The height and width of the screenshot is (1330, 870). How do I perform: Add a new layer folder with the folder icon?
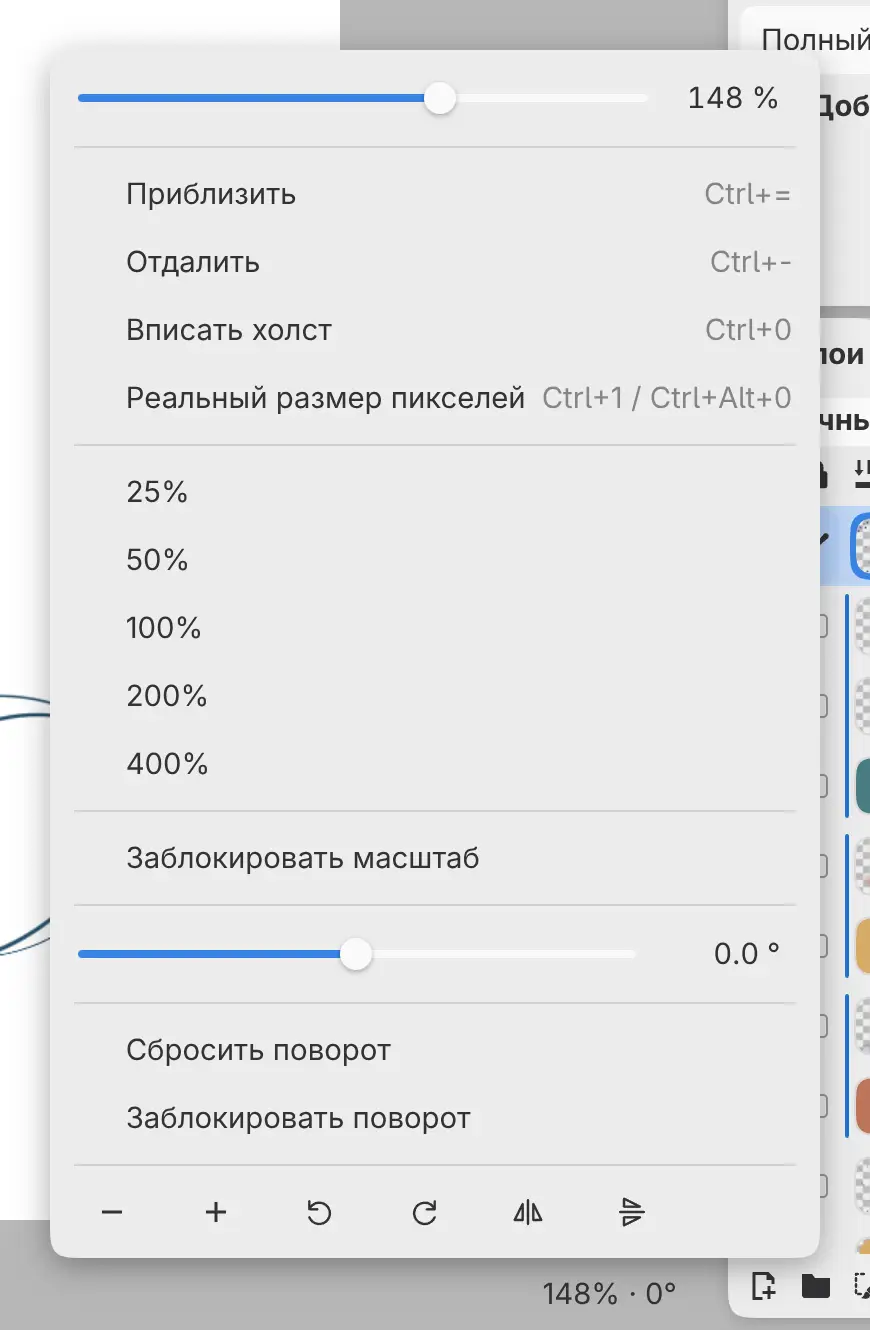(x=815, y=1285)
